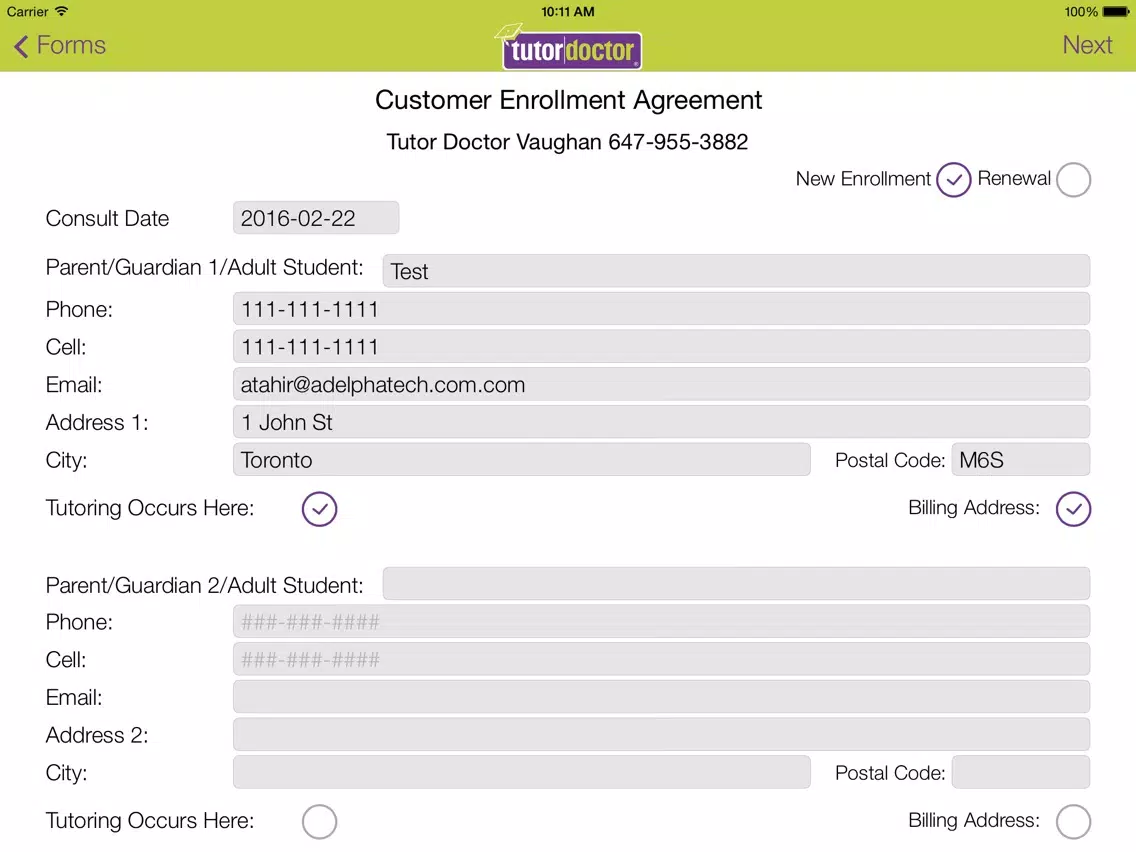Focus the Guardian 2 Cell field

tap(661, 659)
